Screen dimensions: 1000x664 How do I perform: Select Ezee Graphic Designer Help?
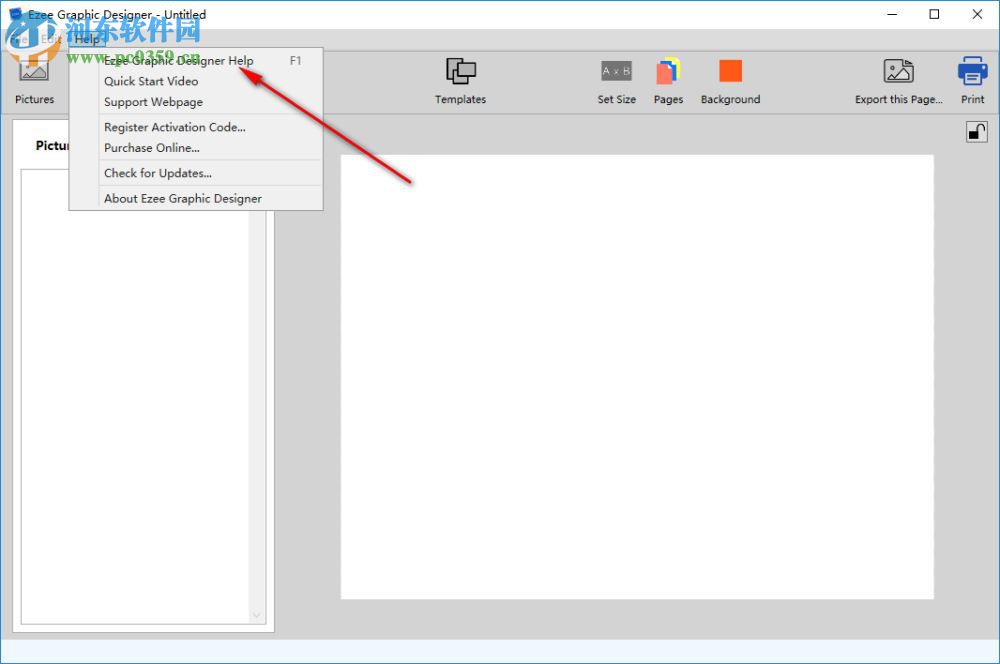click(x=178, y=60)
